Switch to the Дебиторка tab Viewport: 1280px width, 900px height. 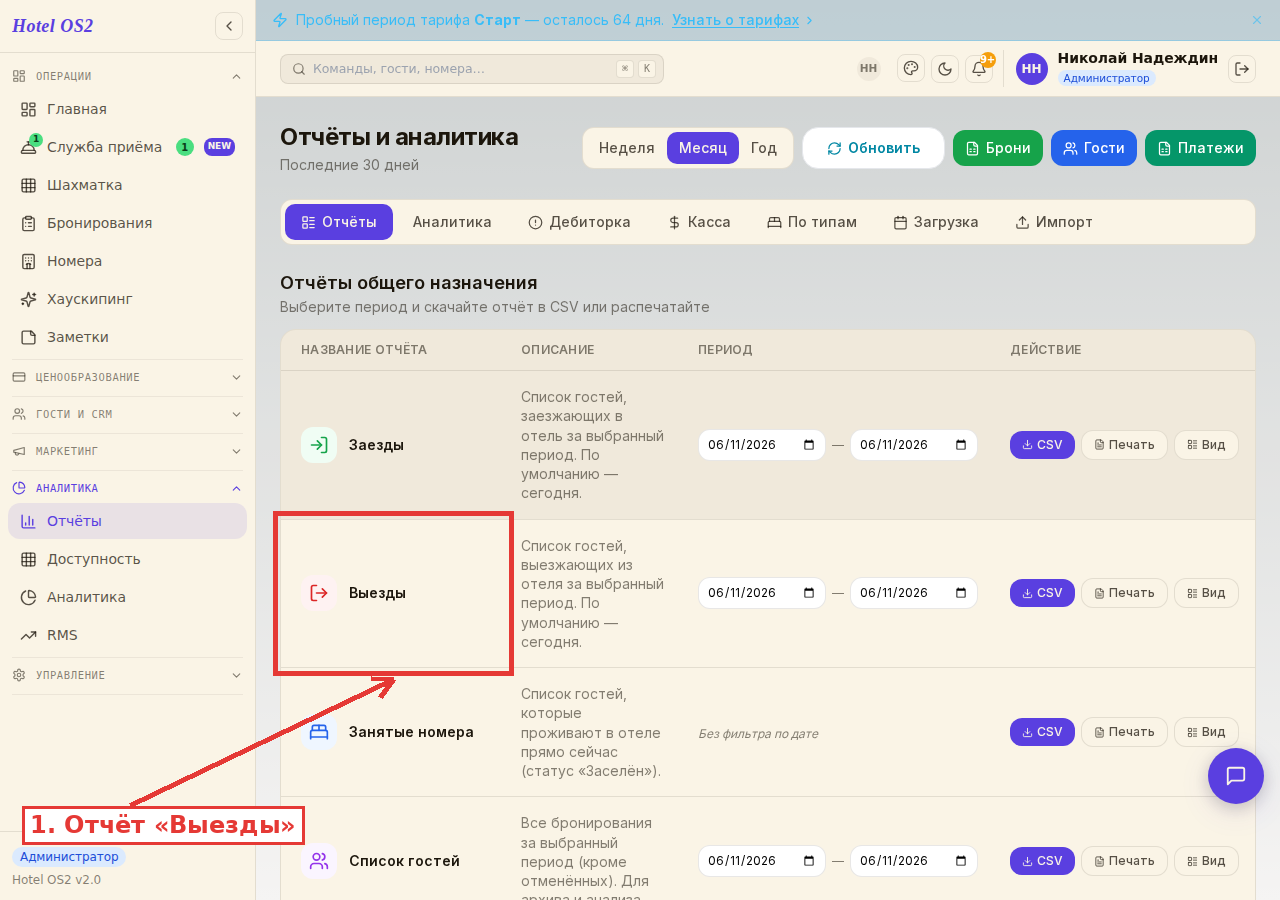[x=579, y=222]
